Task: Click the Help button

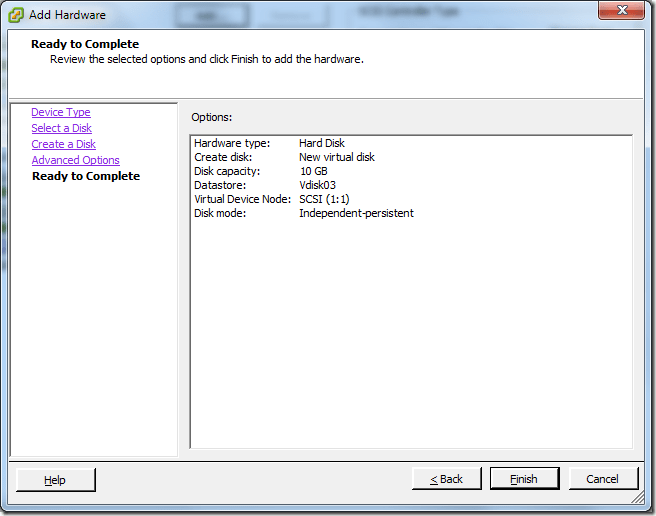Action: pyautogui.click(x=55, y=480)
